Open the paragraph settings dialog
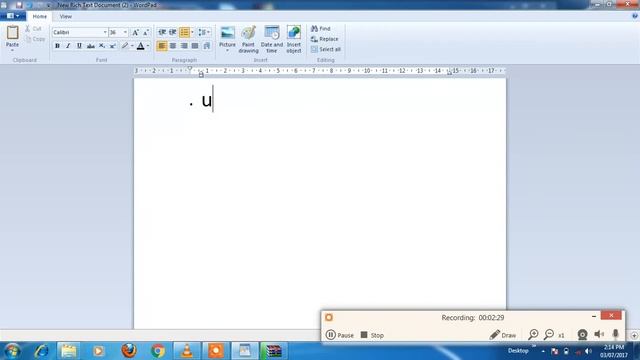The width and height of the screenshot is (640, 360). pos(207,46)
